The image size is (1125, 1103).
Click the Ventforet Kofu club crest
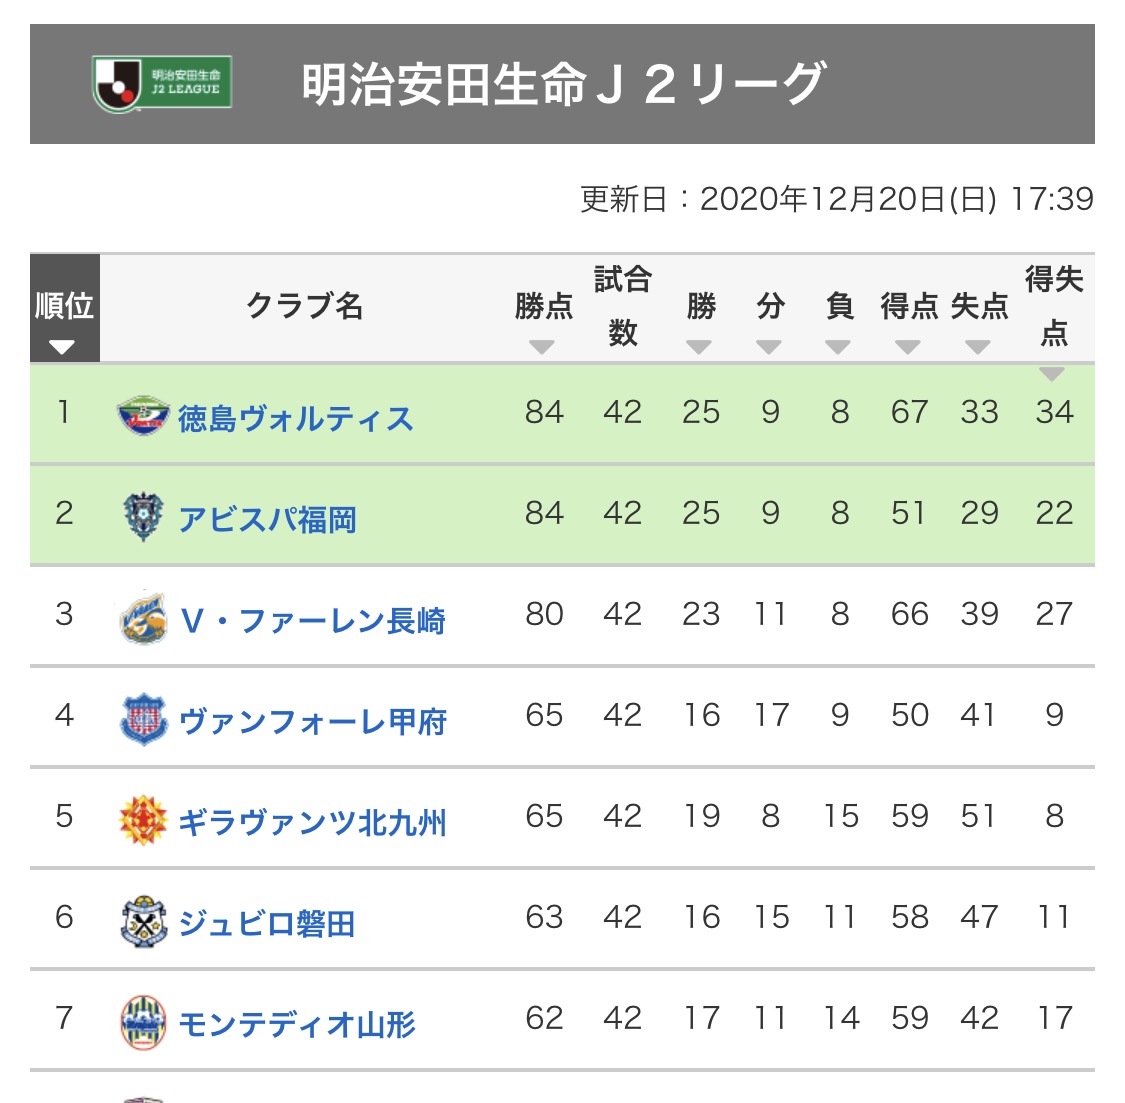143,719
